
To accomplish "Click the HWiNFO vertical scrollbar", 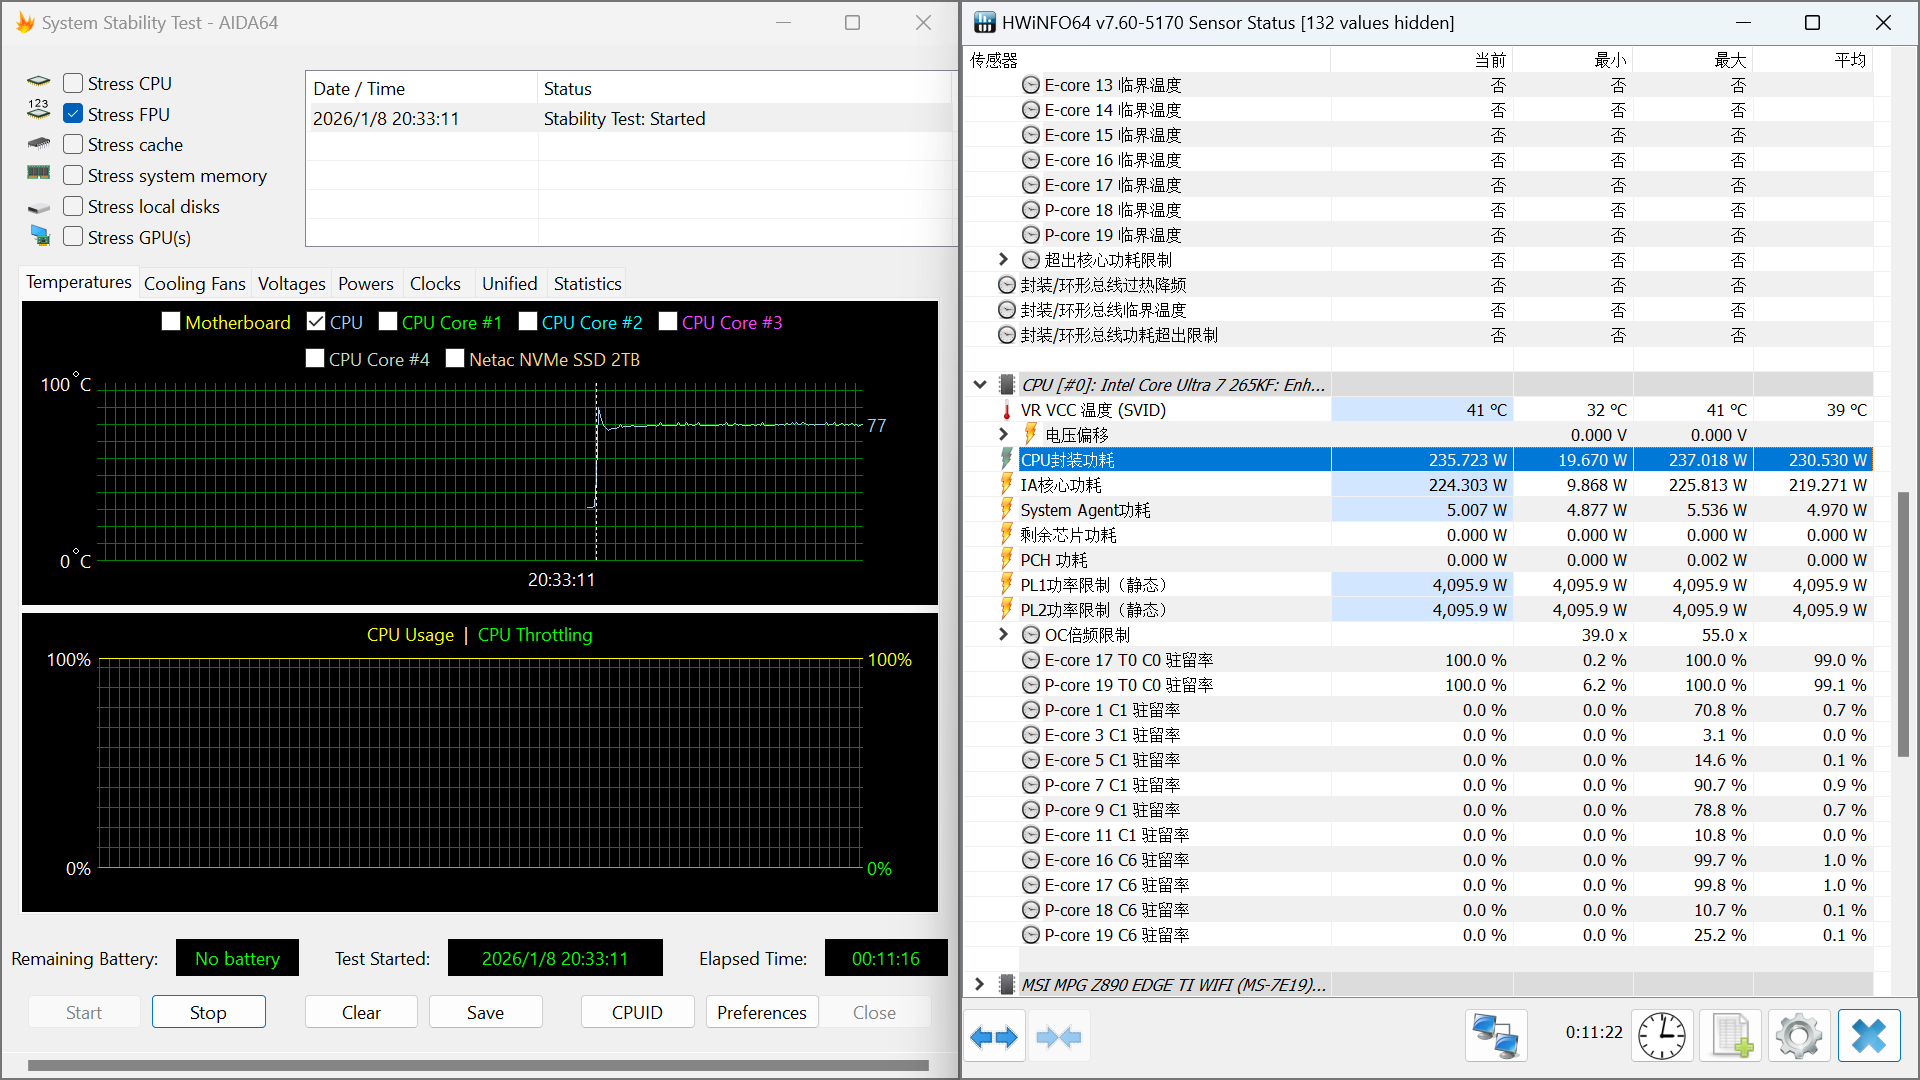I will pyautogui.click(x=1903, y=620).
